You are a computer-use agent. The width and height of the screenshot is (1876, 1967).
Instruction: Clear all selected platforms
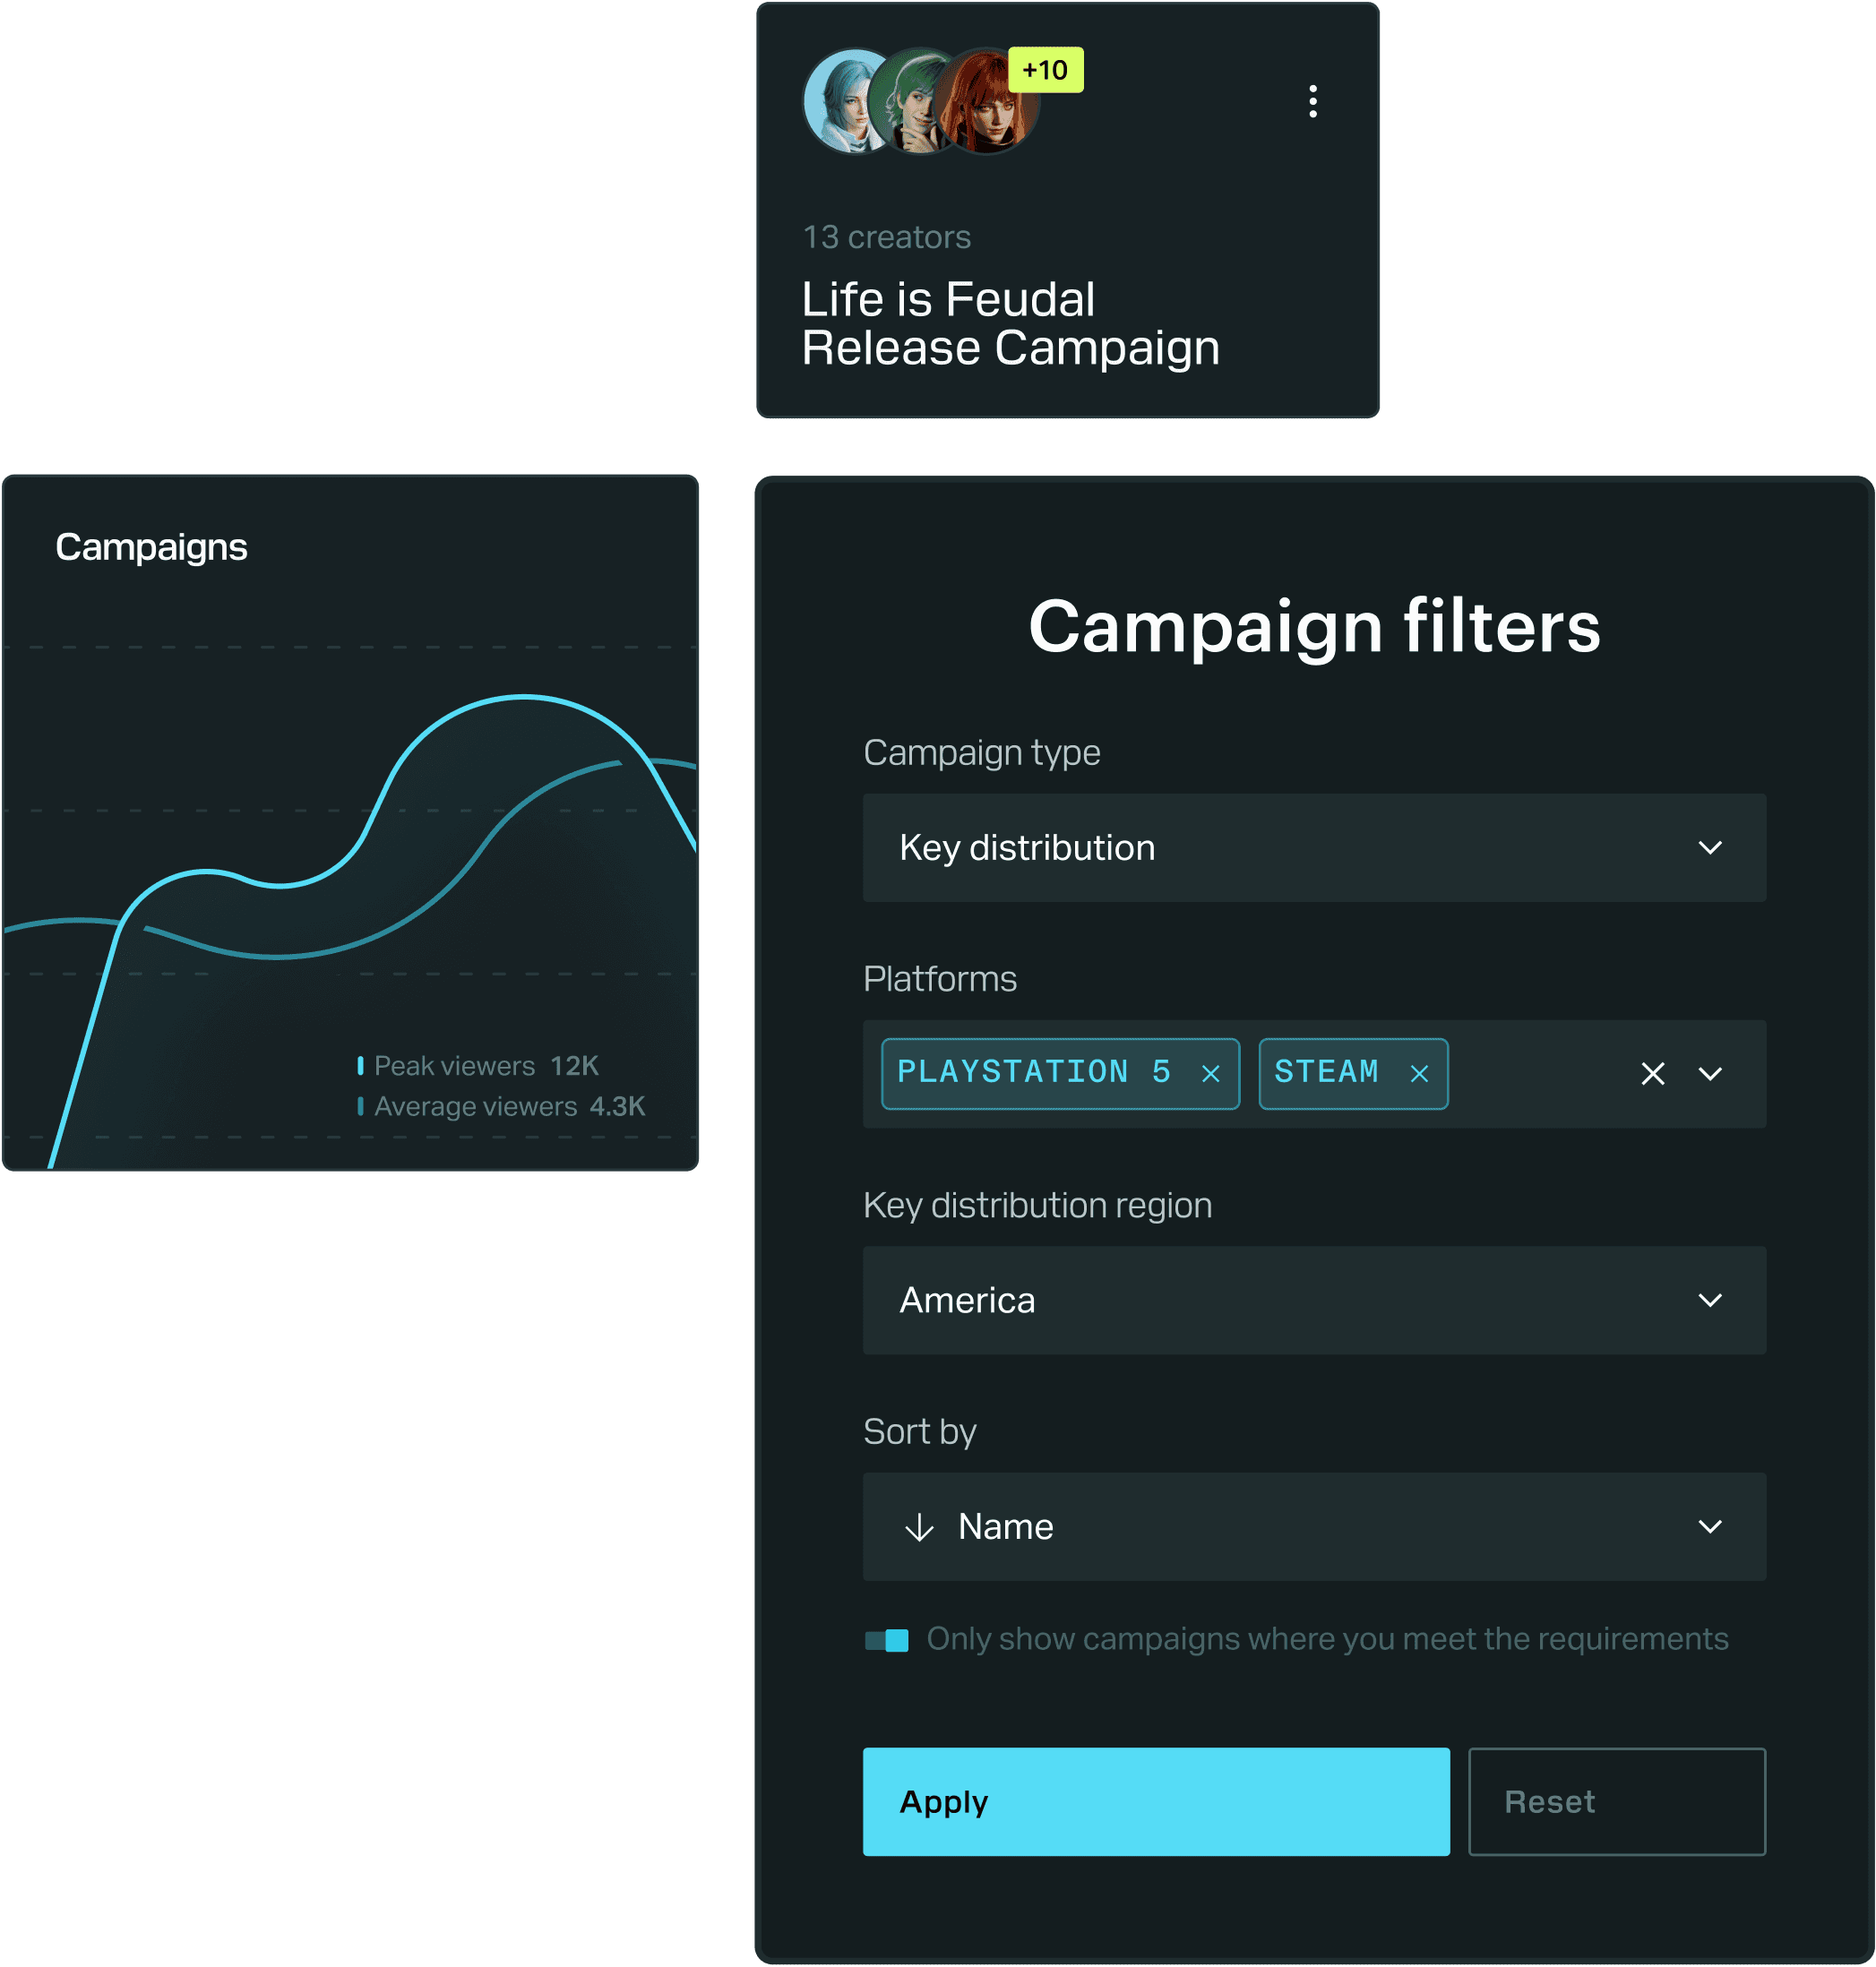tap(1652, 1074)
